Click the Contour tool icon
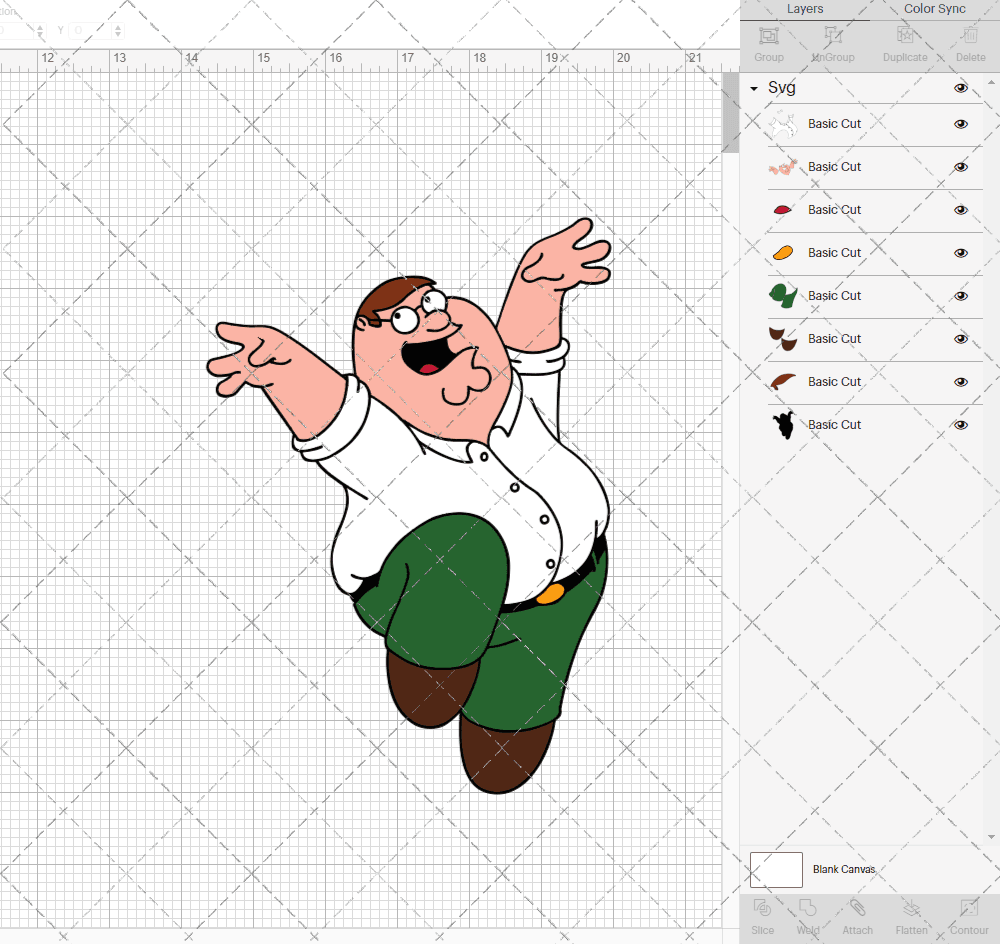This screenshot has height=944, width=1000. [x=969, y=908]
